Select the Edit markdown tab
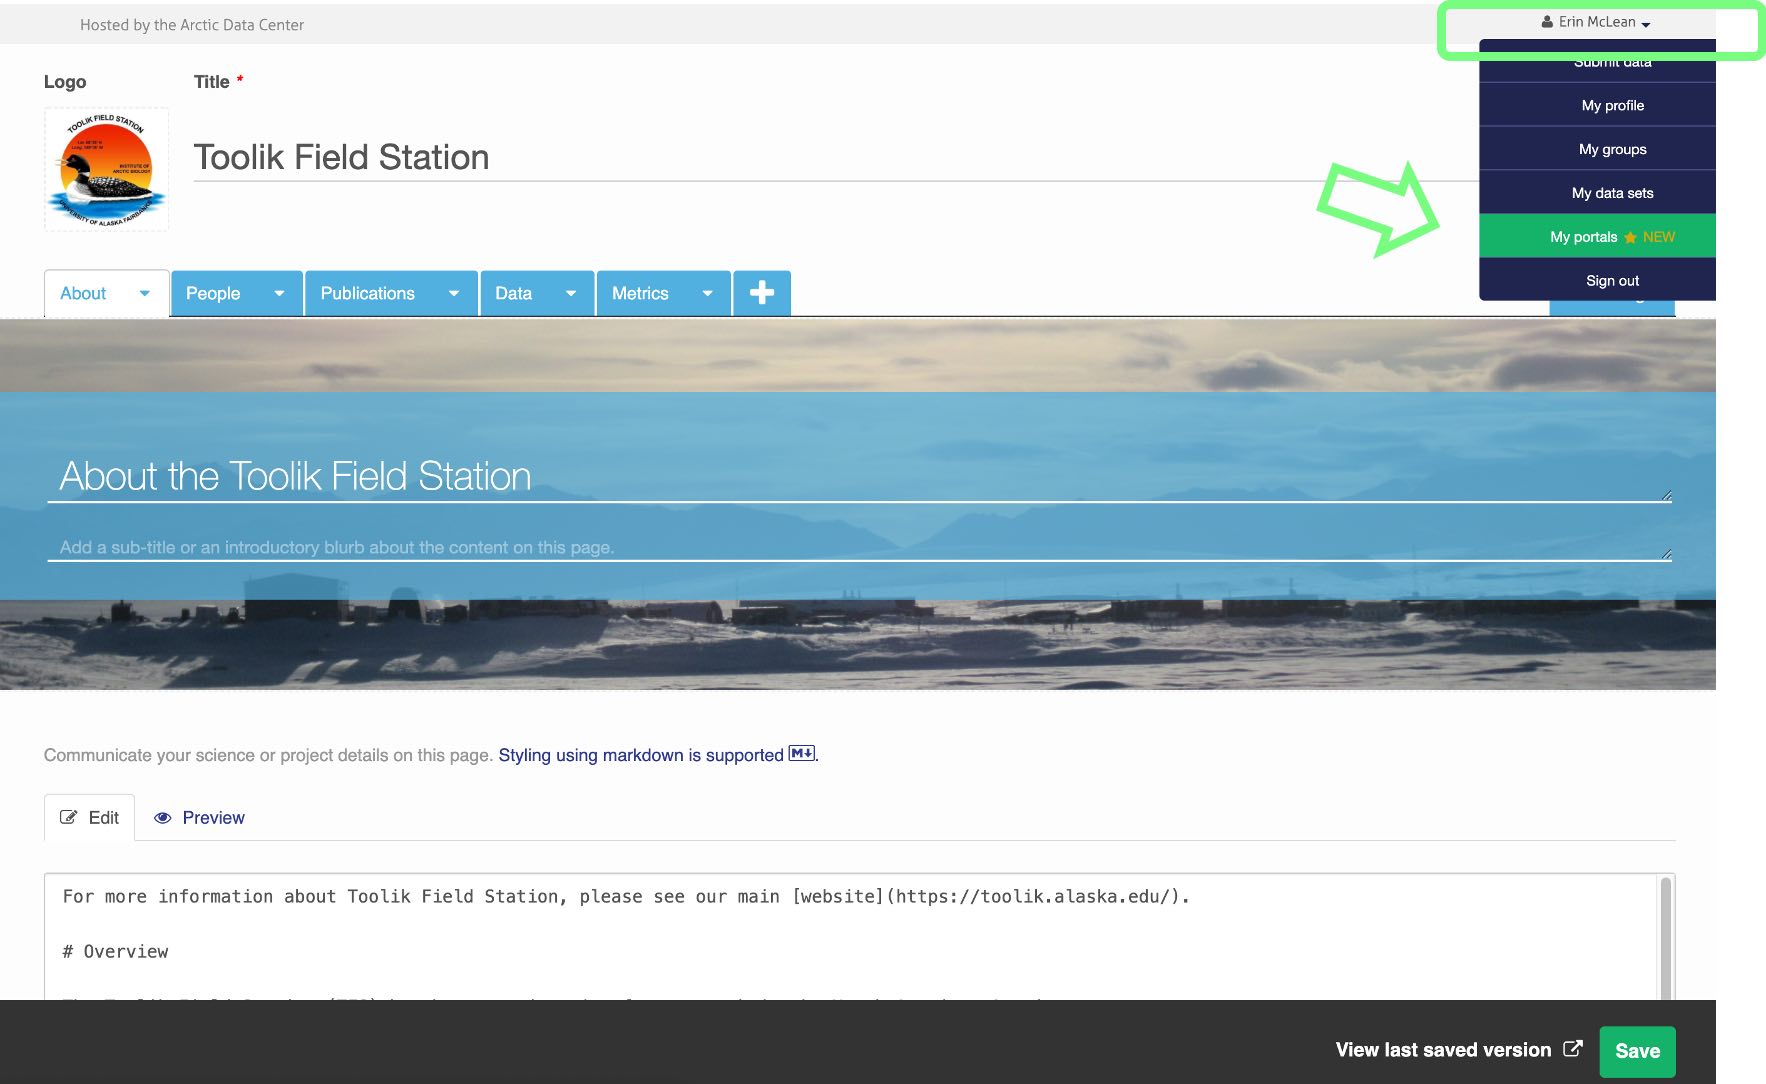Screen dimensions: 1766x1084 click(x=90, y=817)
